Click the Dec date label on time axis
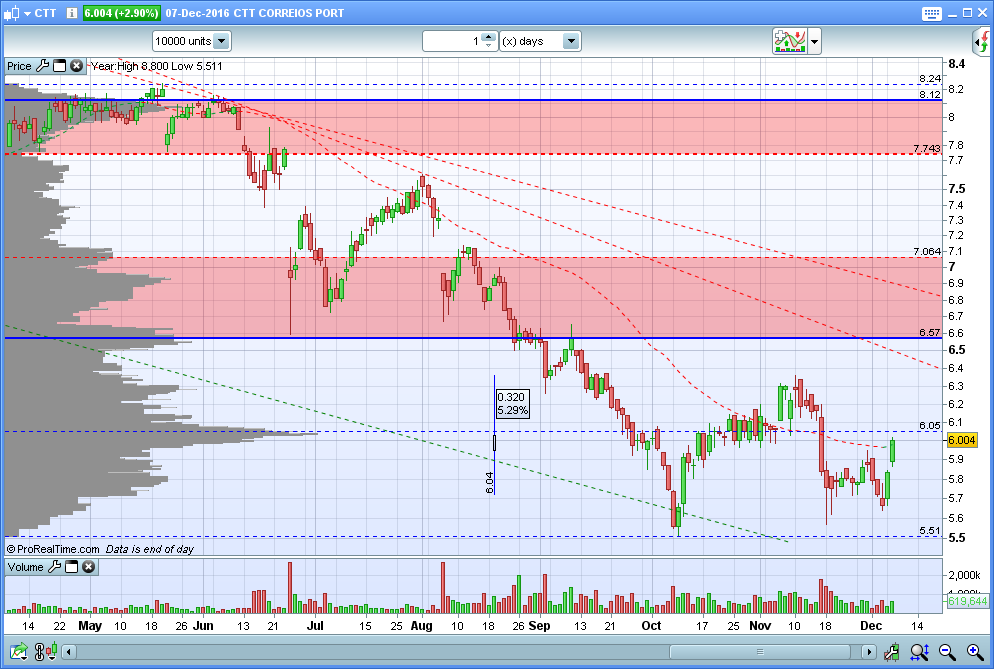994x669 pixels. click(871, 626)
